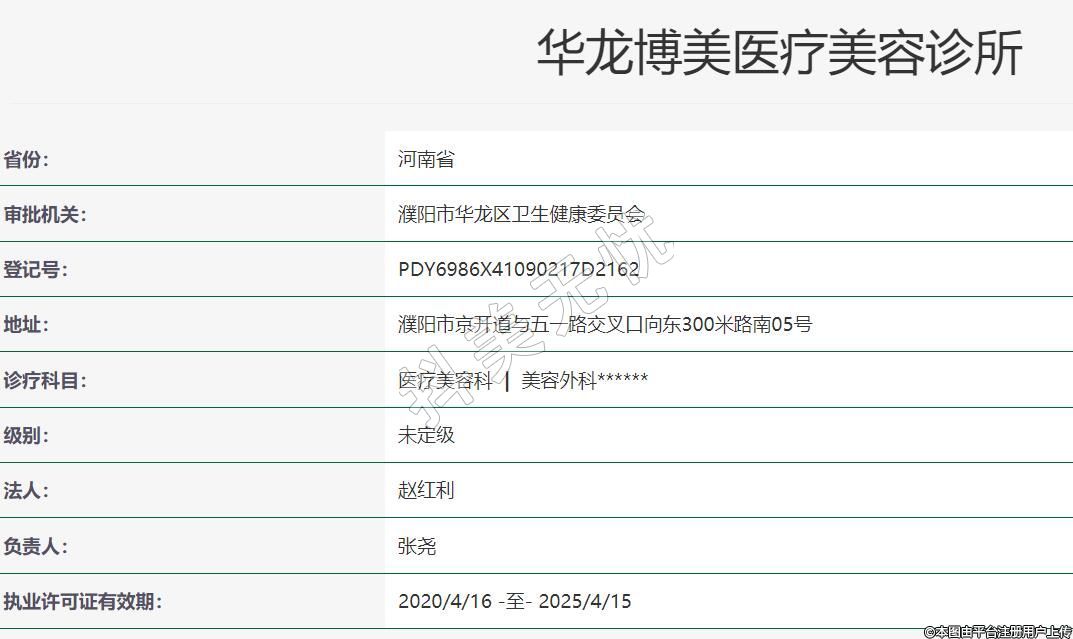Click the 执业许可证有效期 row label
Image resolution: width=1073 pixels, height=639 pixels.
tap(82, 601)
